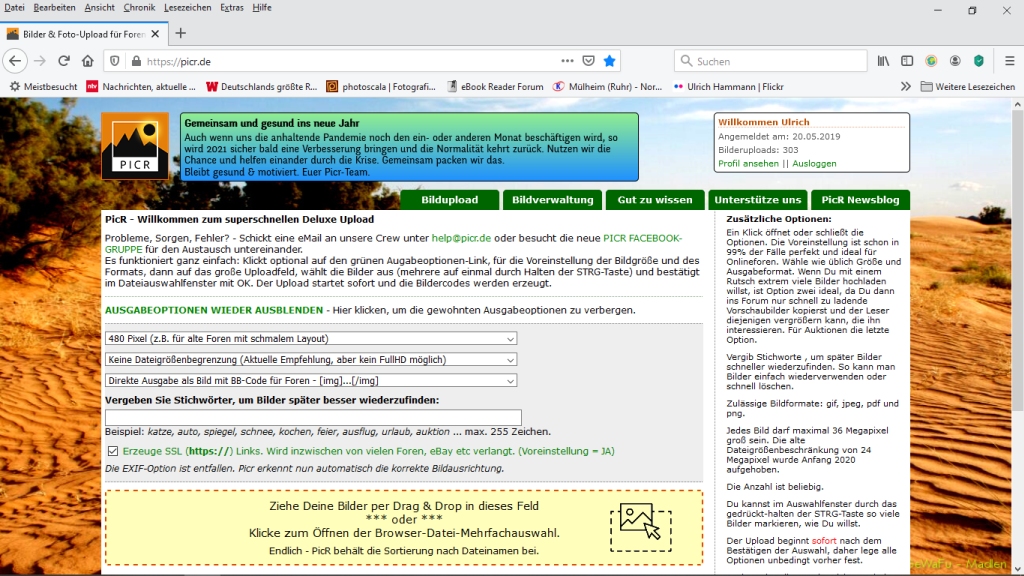
Task: Click the page vertical scrollbar
Action: 1017,300
